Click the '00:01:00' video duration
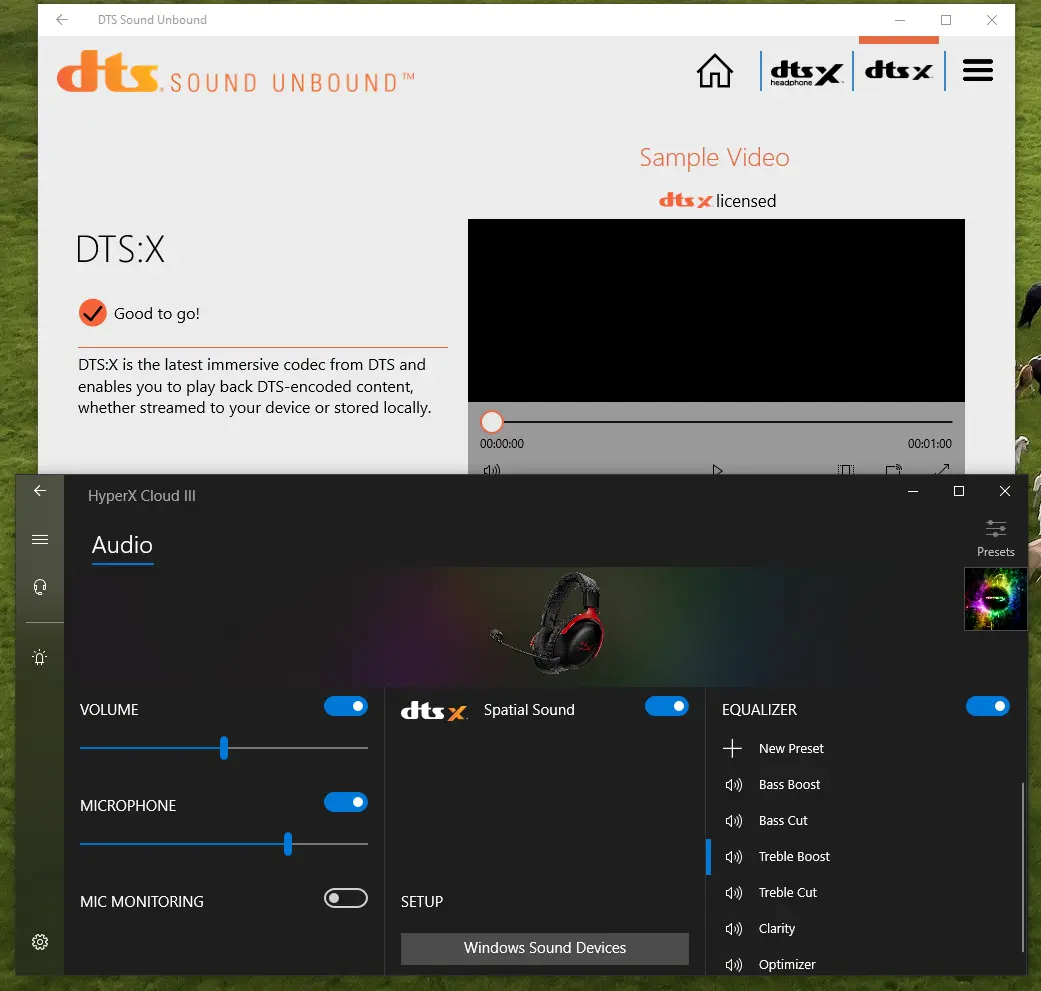This screenshot has width=1041, height=991. point(929,443)
